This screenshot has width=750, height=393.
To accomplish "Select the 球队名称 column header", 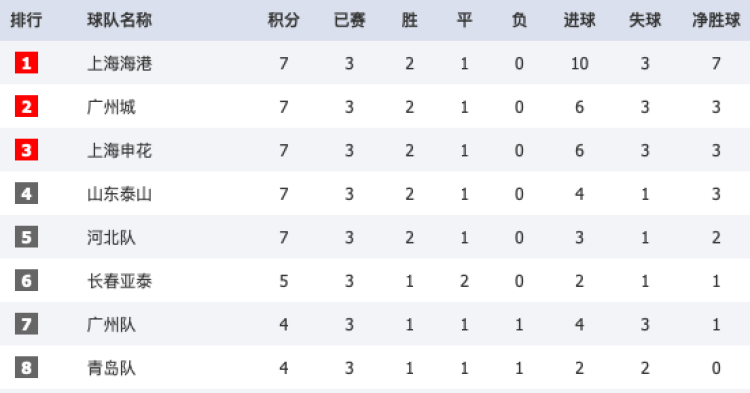I will click(120, 20).
